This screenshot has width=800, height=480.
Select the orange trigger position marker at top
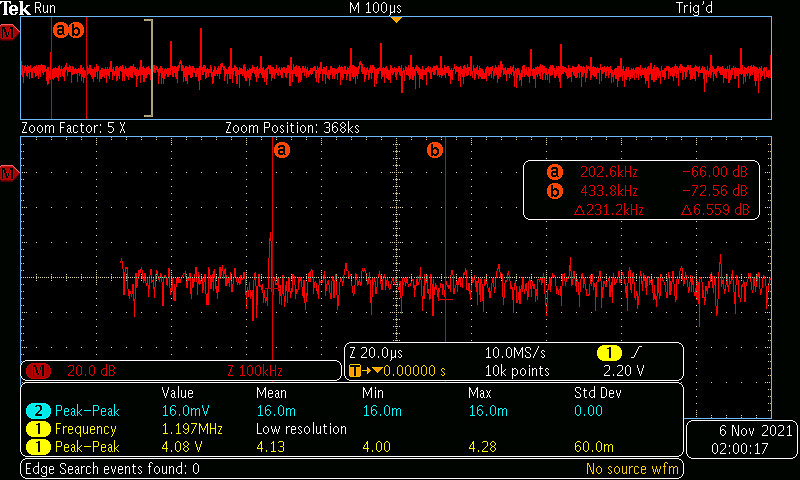tap(396, 20)
